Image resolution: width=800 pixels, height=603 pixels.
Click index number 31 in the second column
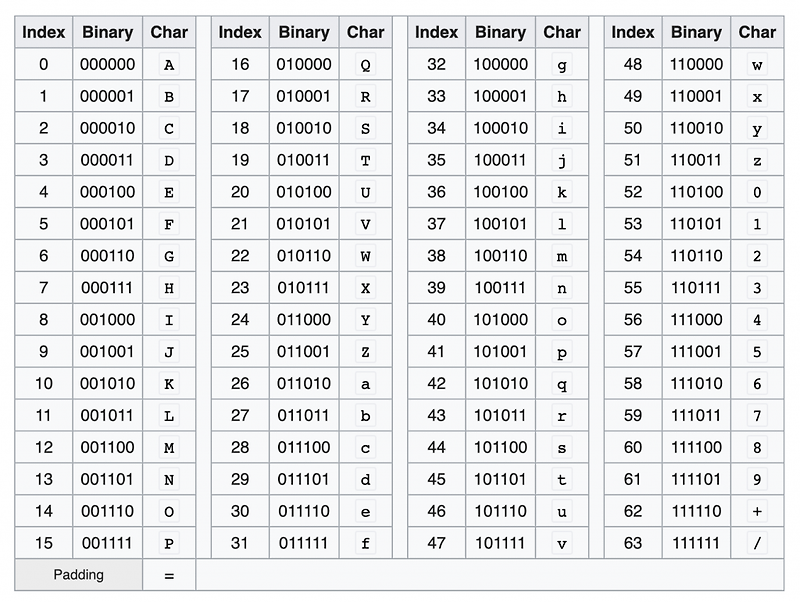coord(240,543)
